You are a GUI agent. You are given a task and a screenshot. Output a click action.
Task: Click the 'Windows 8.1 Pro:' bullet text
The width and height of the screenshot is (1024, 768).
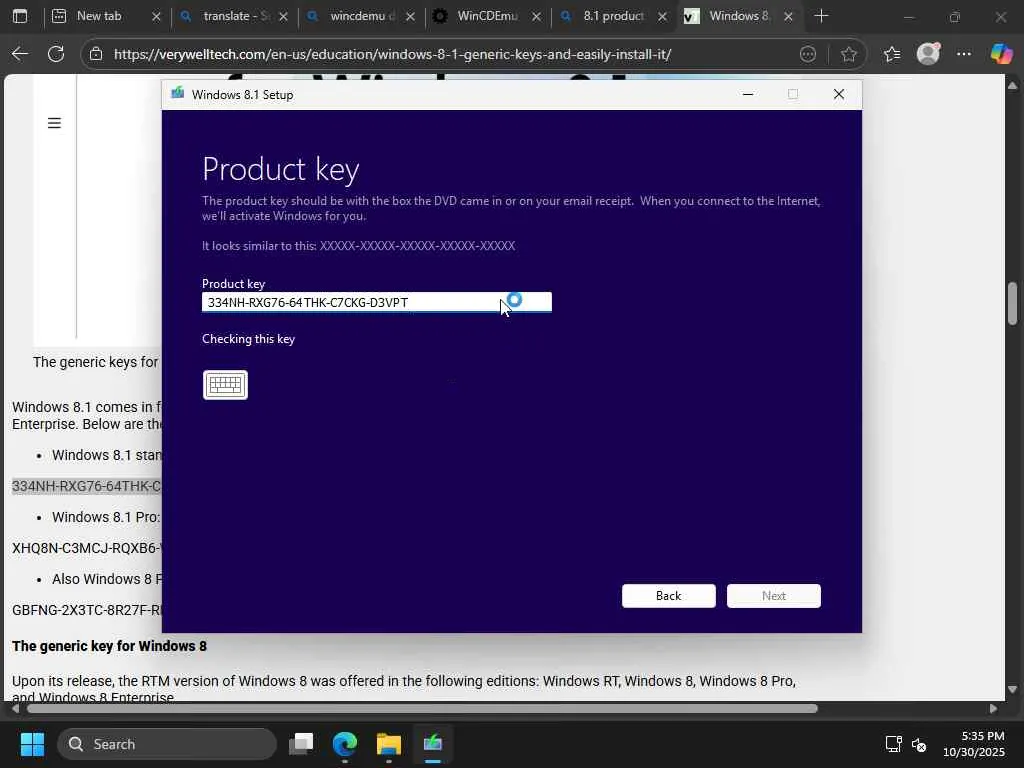click(x=106, y=517)
